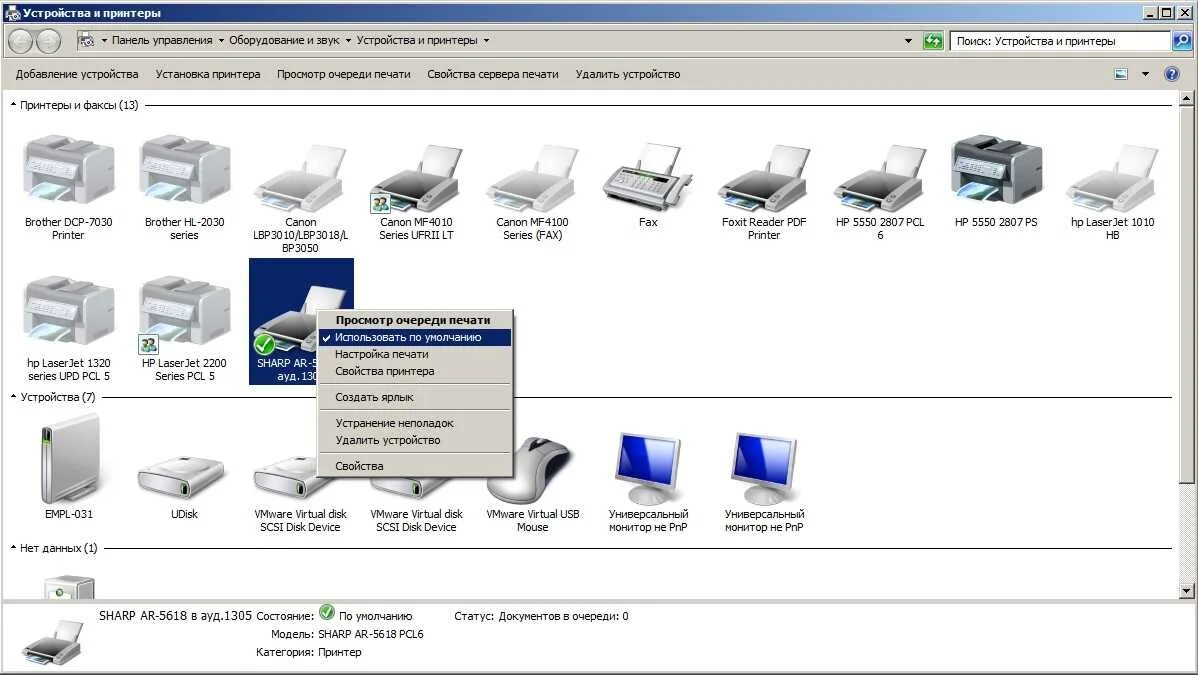Image resolution: width=1198 pixels, height=675 pixels.
Task: Select the HP 5550 2807 PS printer
Action: pos(996,170)
